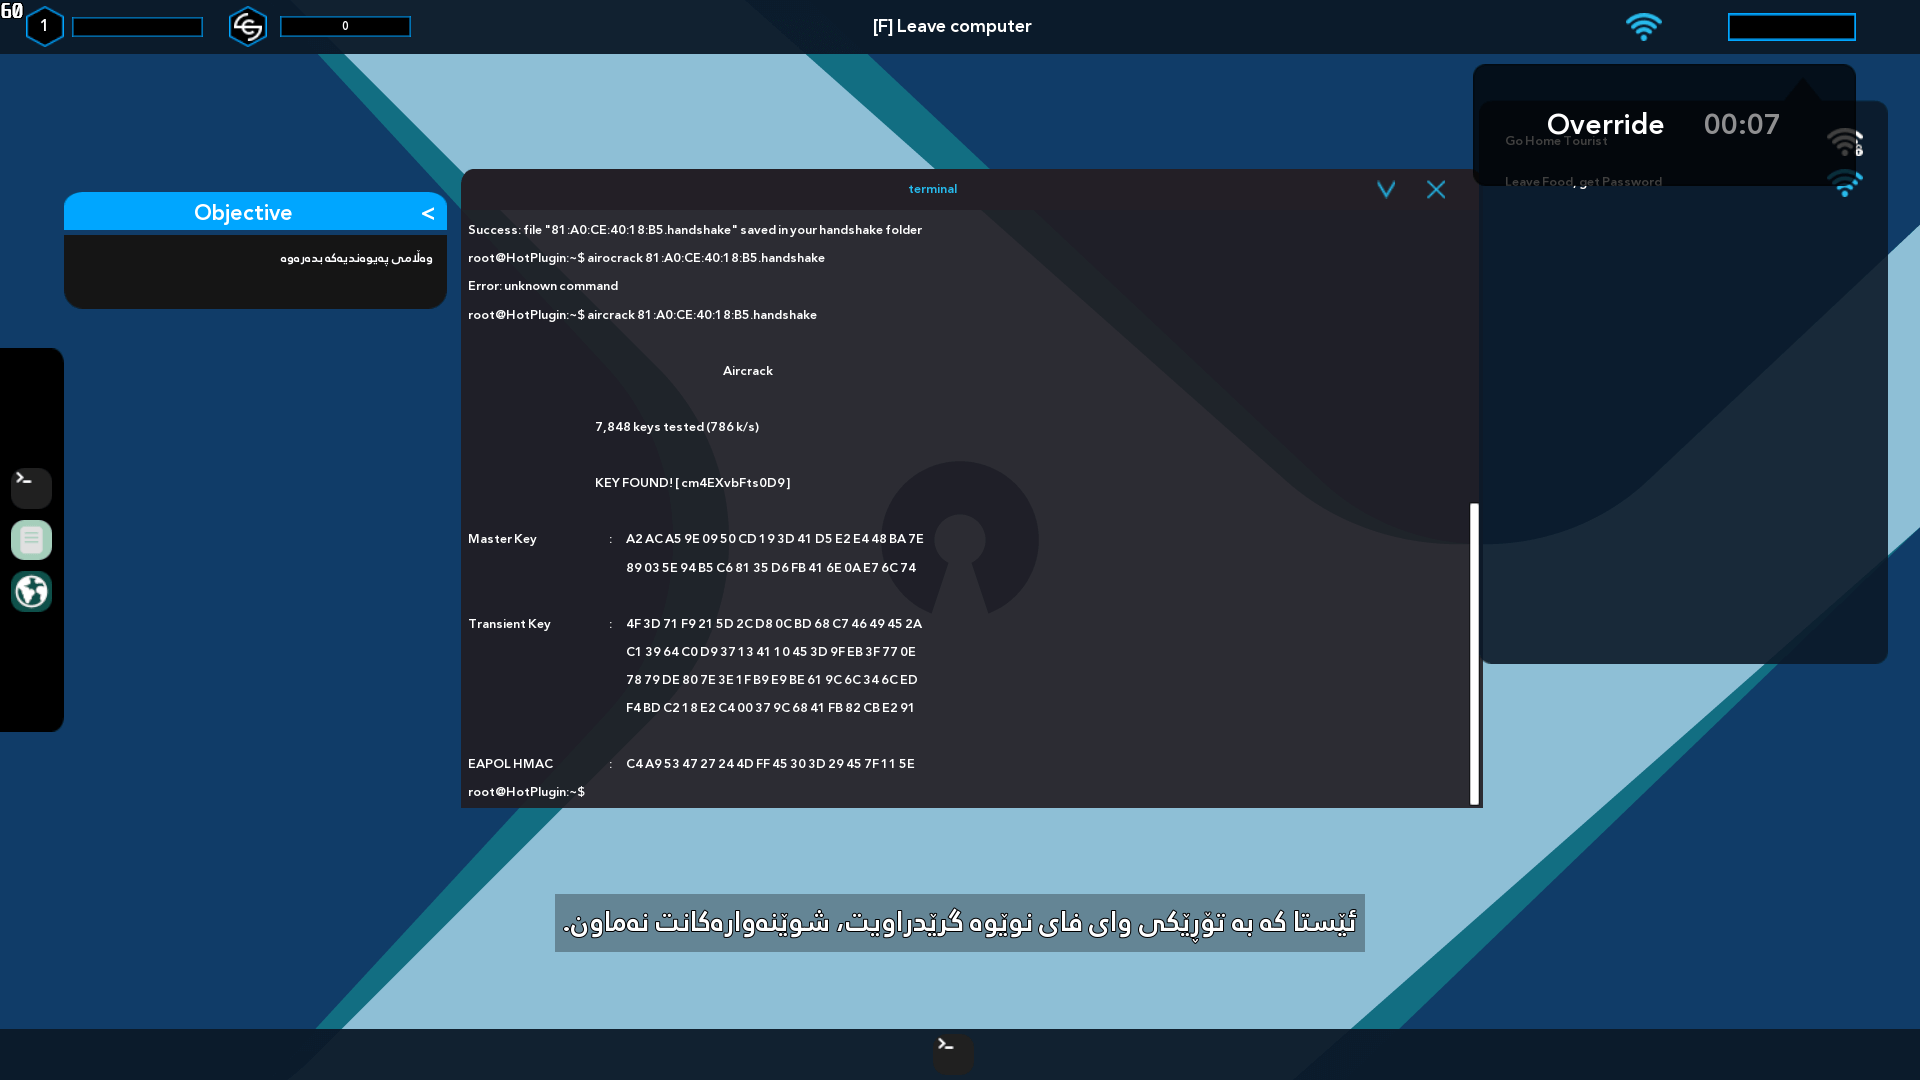Viewport: 1920px width, 1080px height.
Task: Click the KEY FOUND result line in terminal
Action: 692,482
